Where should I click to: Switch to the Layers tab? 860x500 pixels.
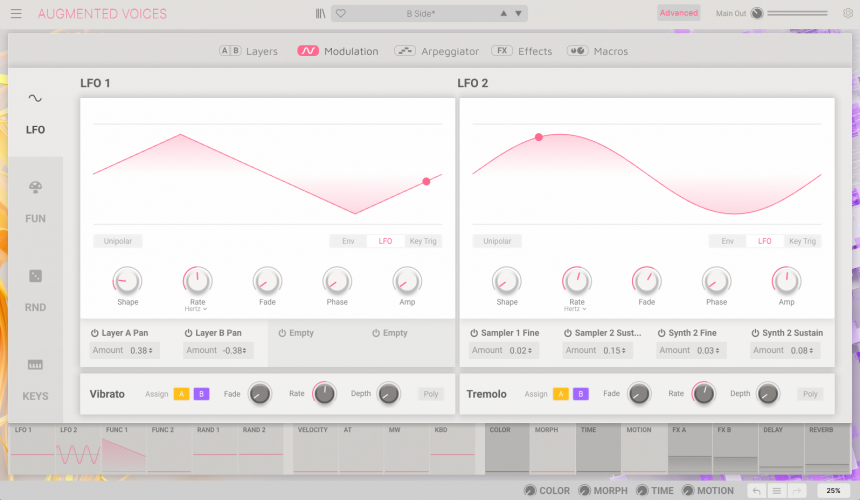tap(248, 51)
